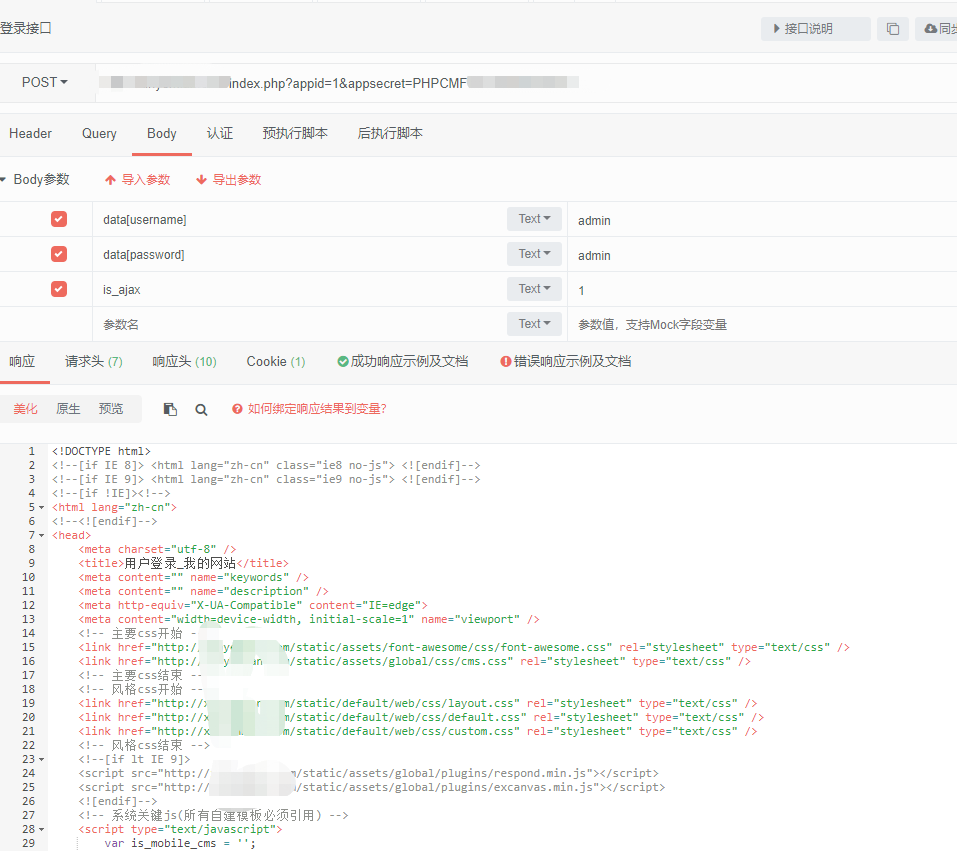Collapse the head fold arrow on line 7
The width and height of the screenshot is (957, 851).
point(42,536)
